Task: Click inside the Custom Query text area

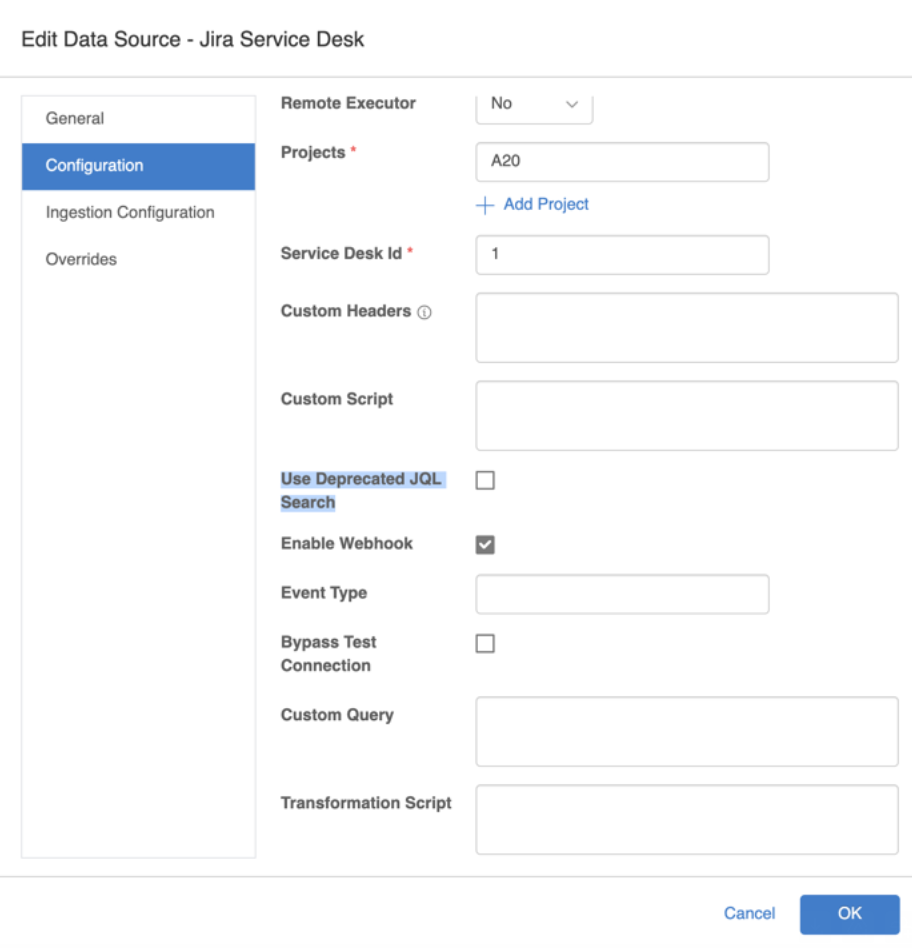Action: [x=686, y=732]
